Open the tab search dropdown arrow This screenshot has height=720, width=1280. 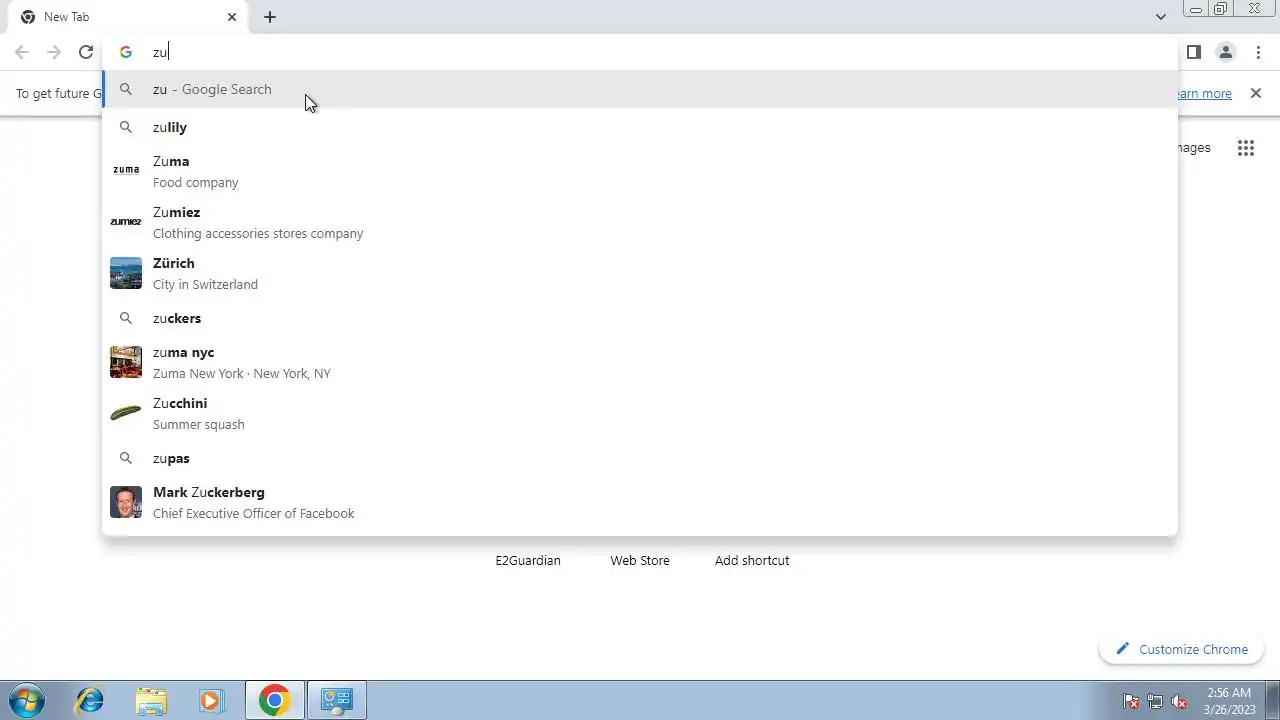tap(1160, 17)
